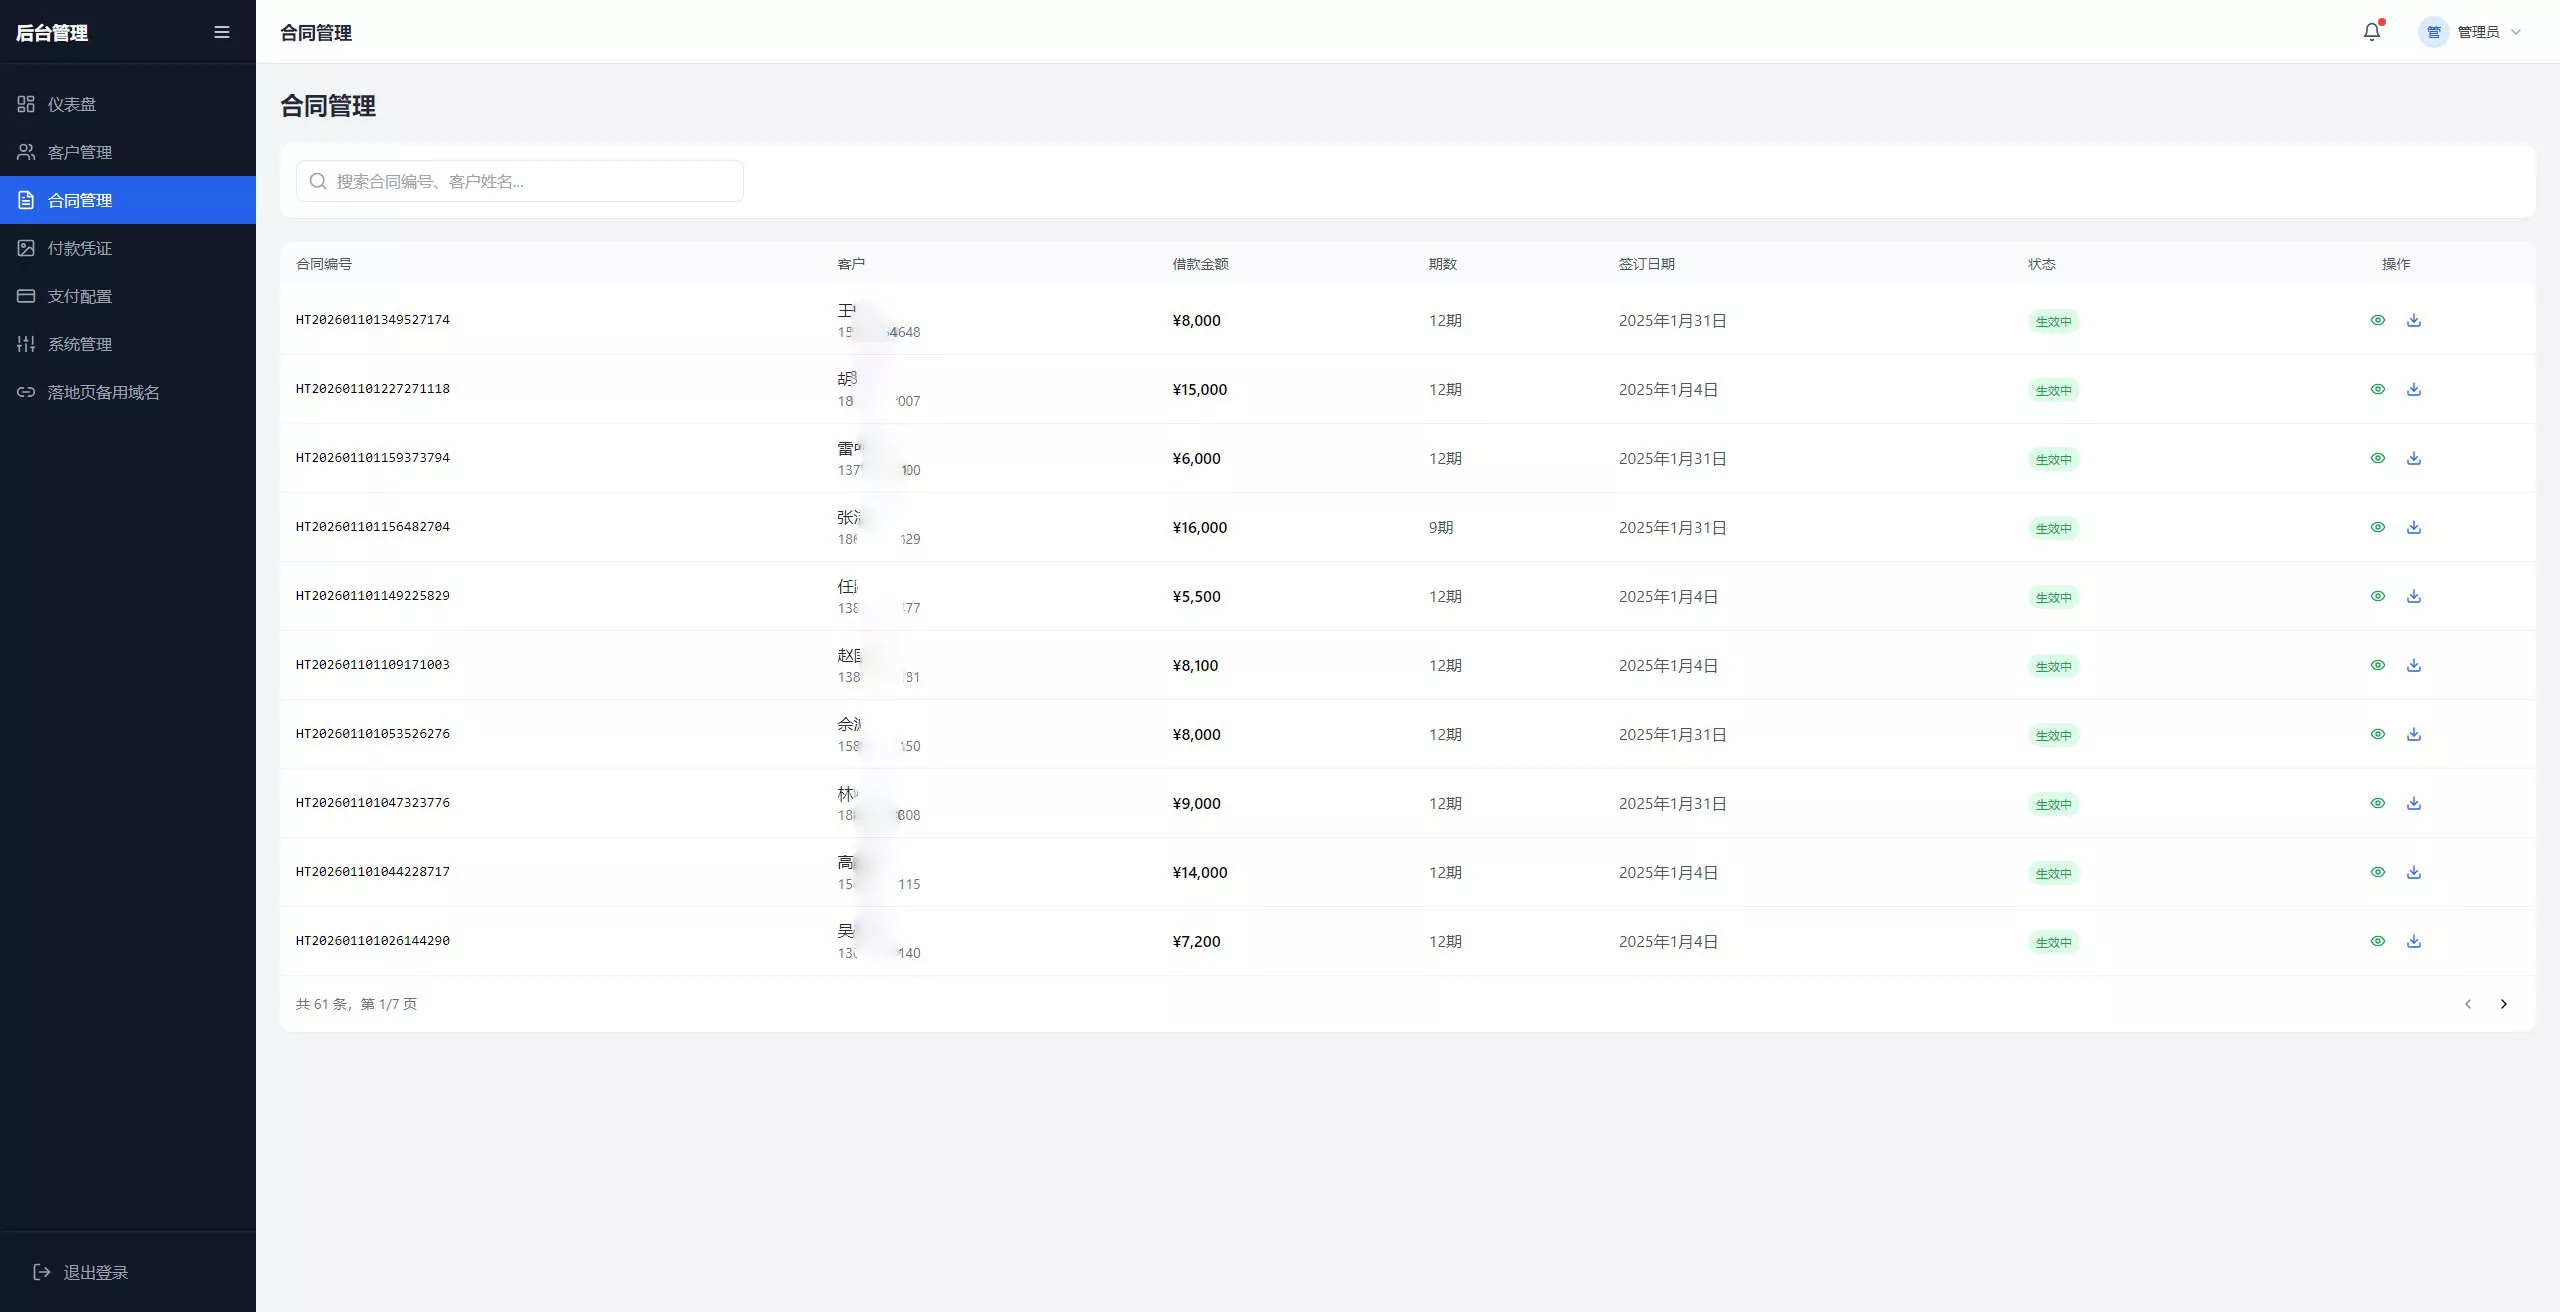Download contract HT202601101349527174
2560x1312 pixels.
coord(2413,320)
